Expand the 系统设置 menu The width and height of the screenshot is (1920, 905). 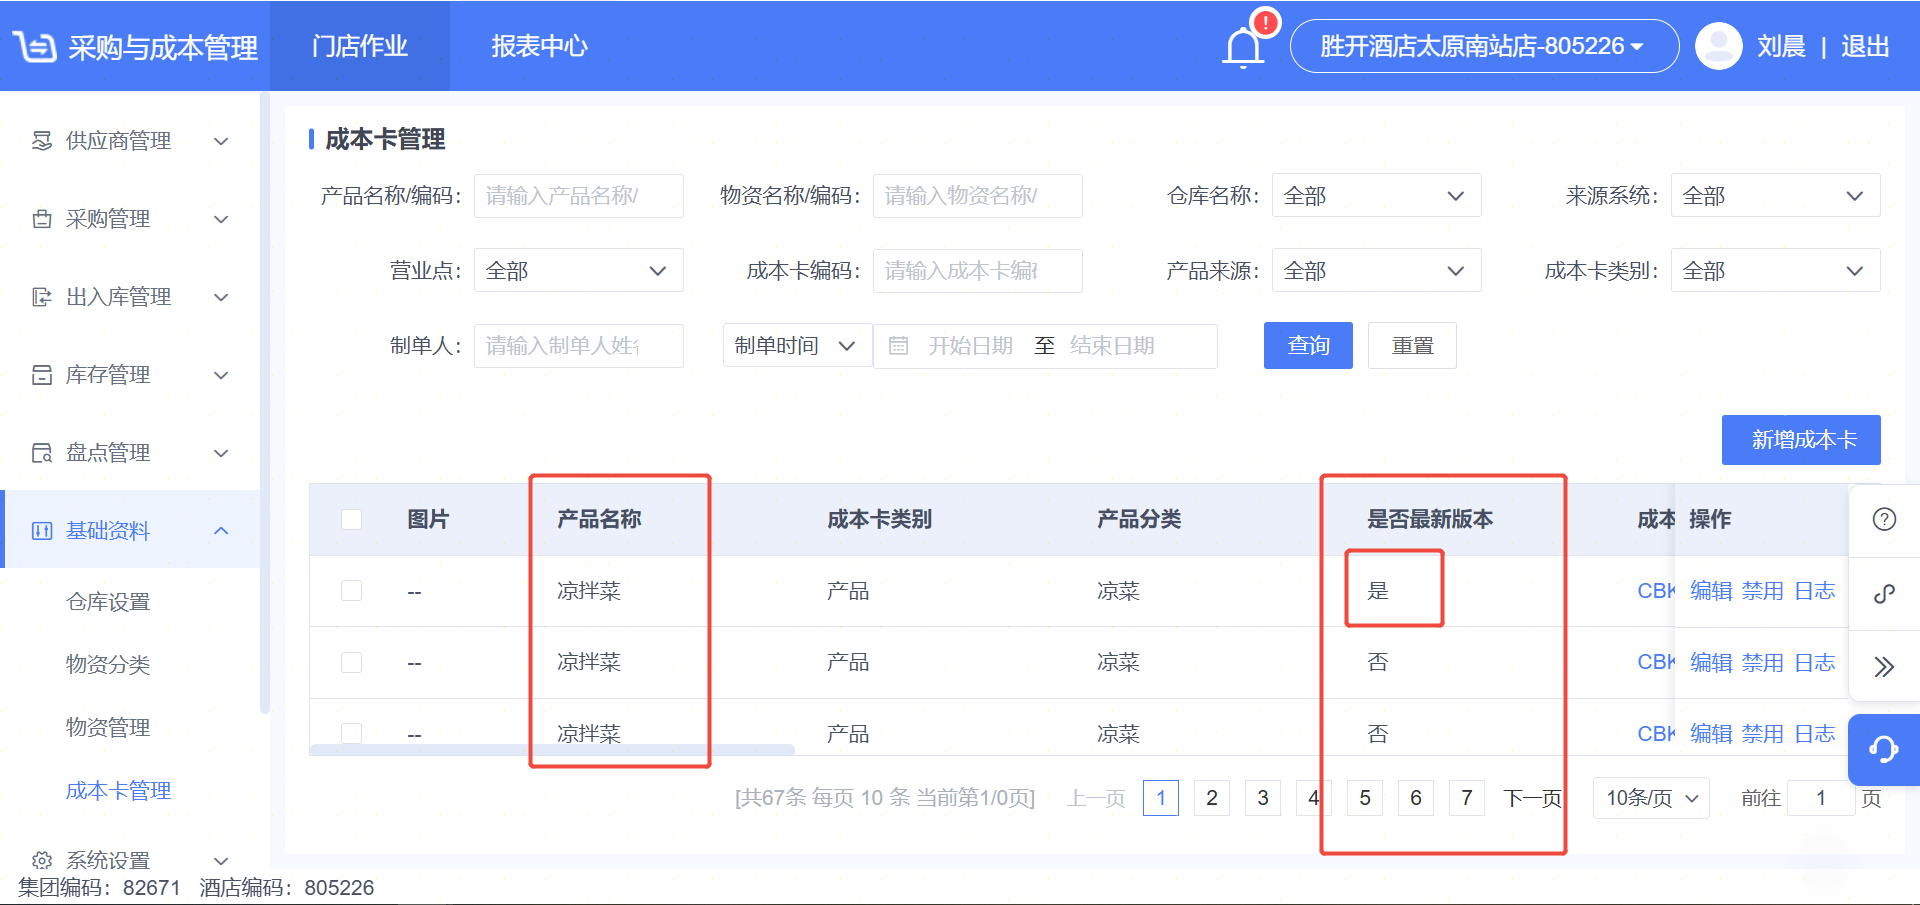[x=222, y=860]
